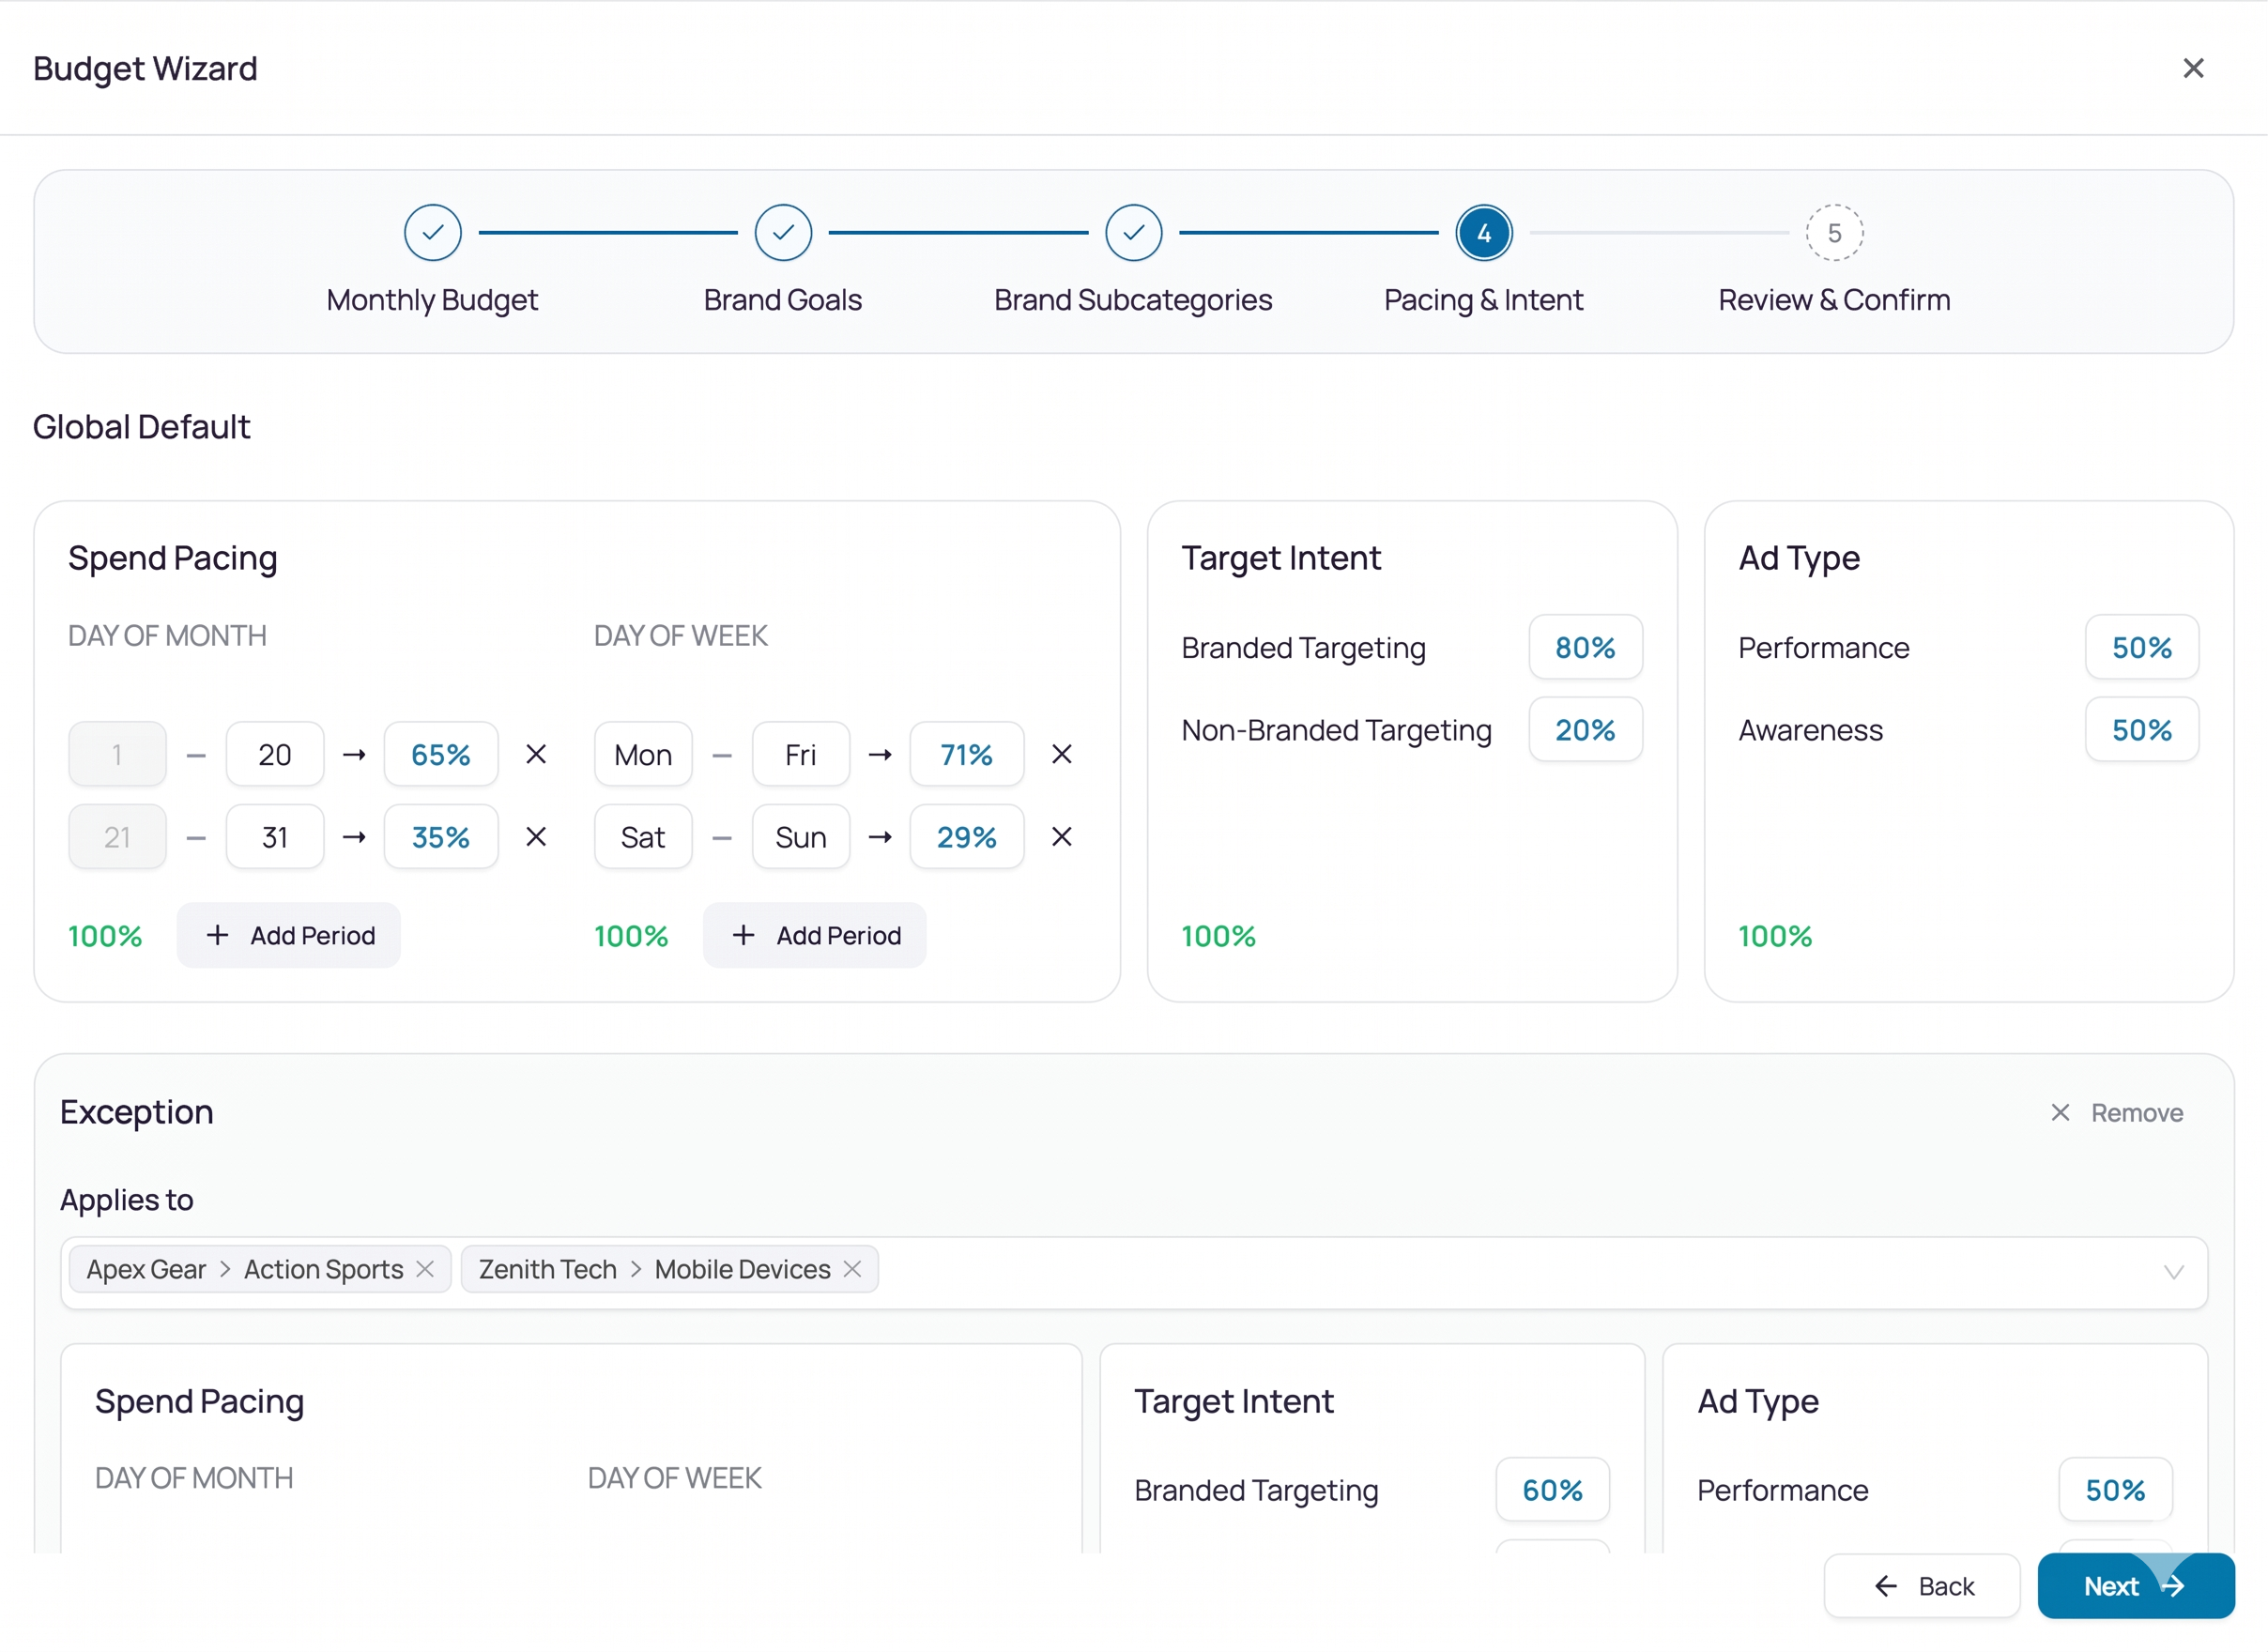Open the Review & Confirm step 5

(1834, 233)
